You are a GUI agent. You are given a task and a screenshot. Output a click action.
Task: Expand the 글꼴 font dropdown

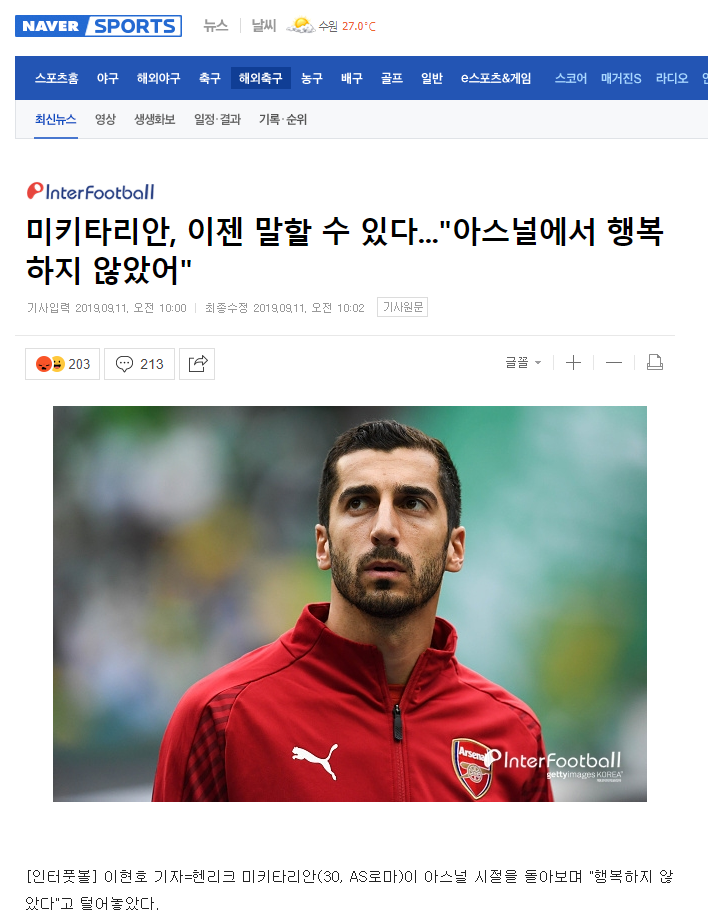pos(523,363)
